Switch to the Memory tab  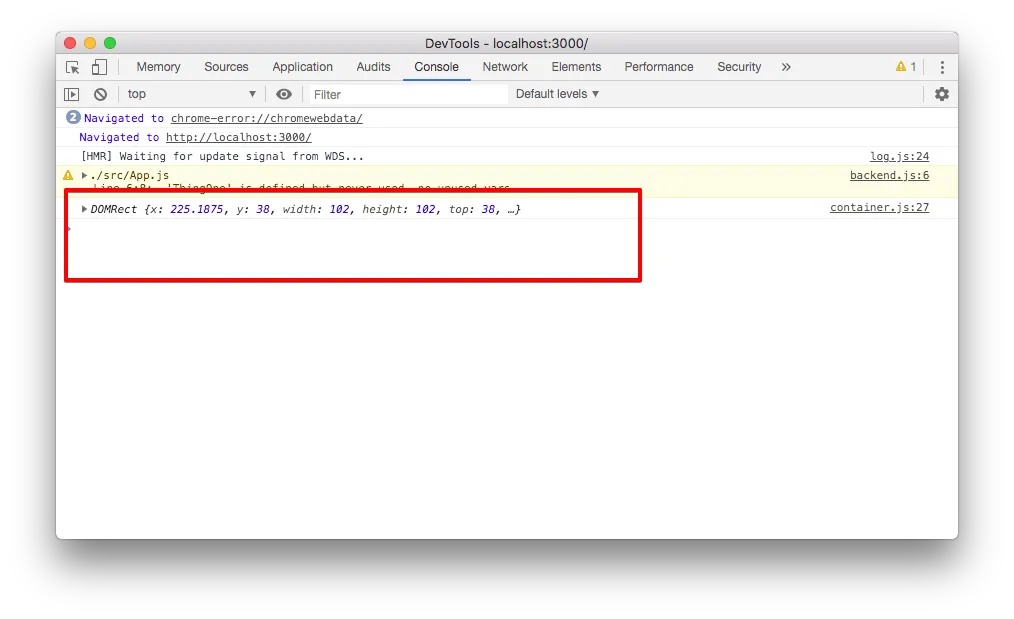[x=158, y=67]
